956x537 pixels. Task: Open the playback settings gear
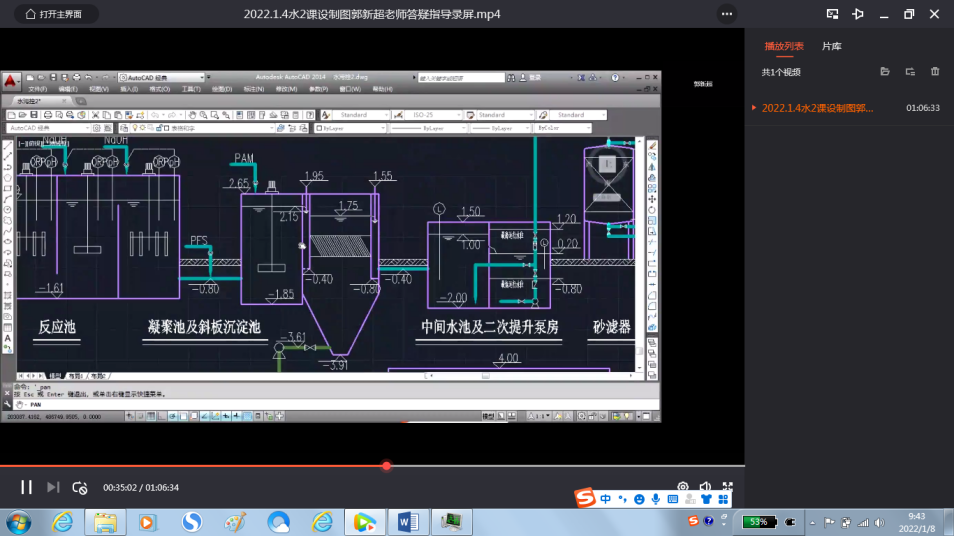(x=683, y=487)
